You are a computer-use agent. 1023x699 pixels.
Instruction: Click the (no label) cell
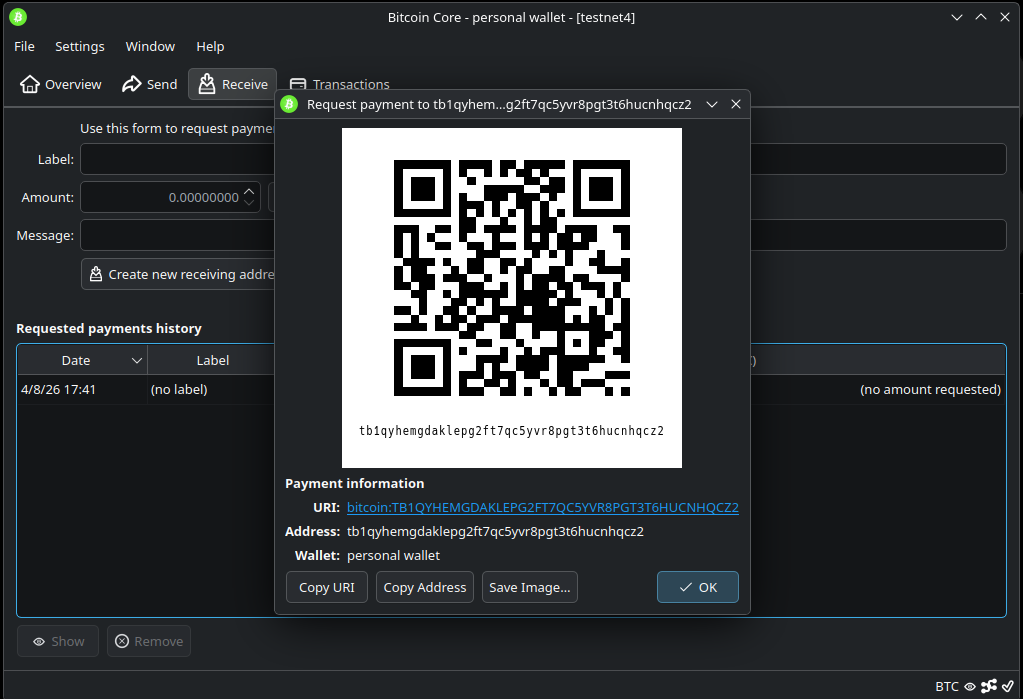[179, 390]
